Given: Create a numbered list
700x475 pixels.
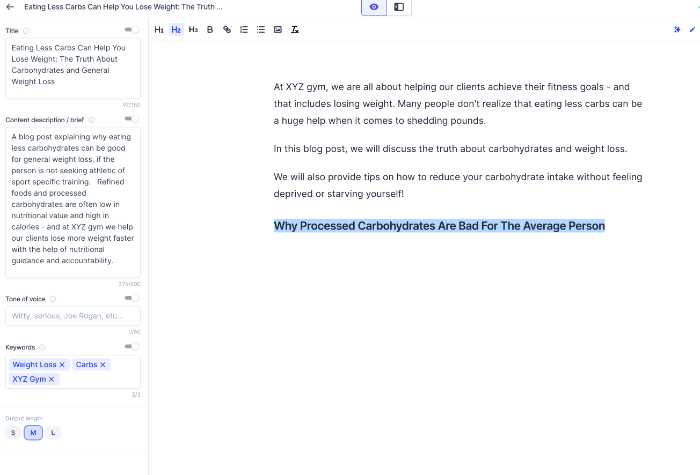Looking at the screenshot, I should tap(244, 30).
